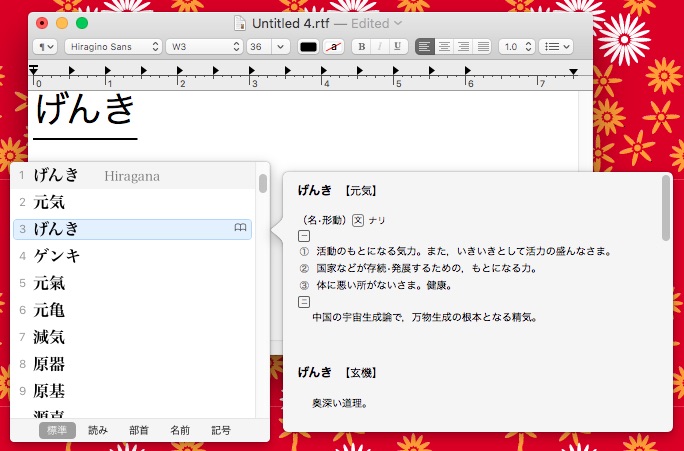Click the Untitled 4.rtf window title

(291, 24)
